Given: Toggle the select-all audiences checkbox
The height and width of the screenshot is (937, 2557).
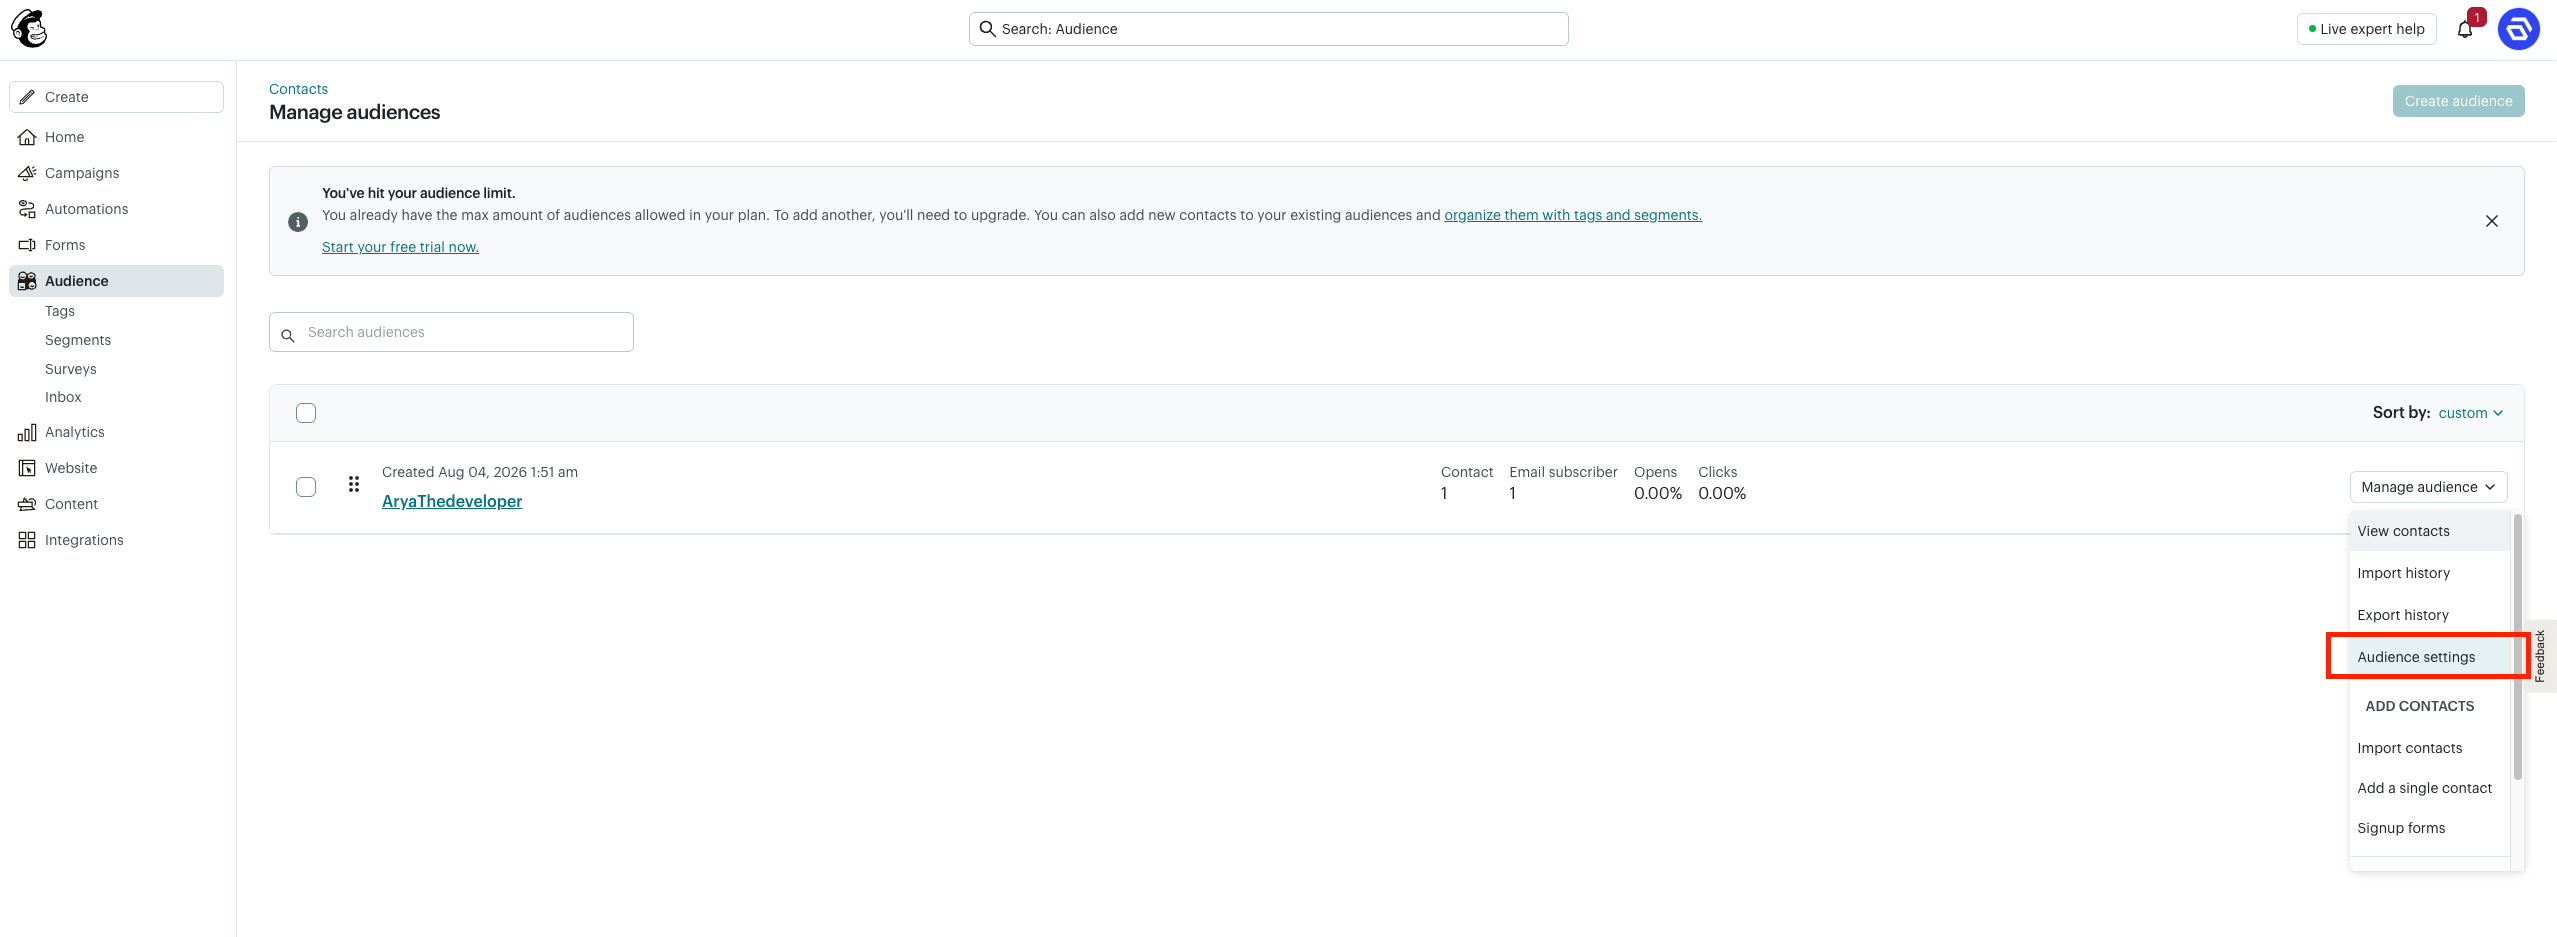Looking at the screenshot, I should click(306, 413).
